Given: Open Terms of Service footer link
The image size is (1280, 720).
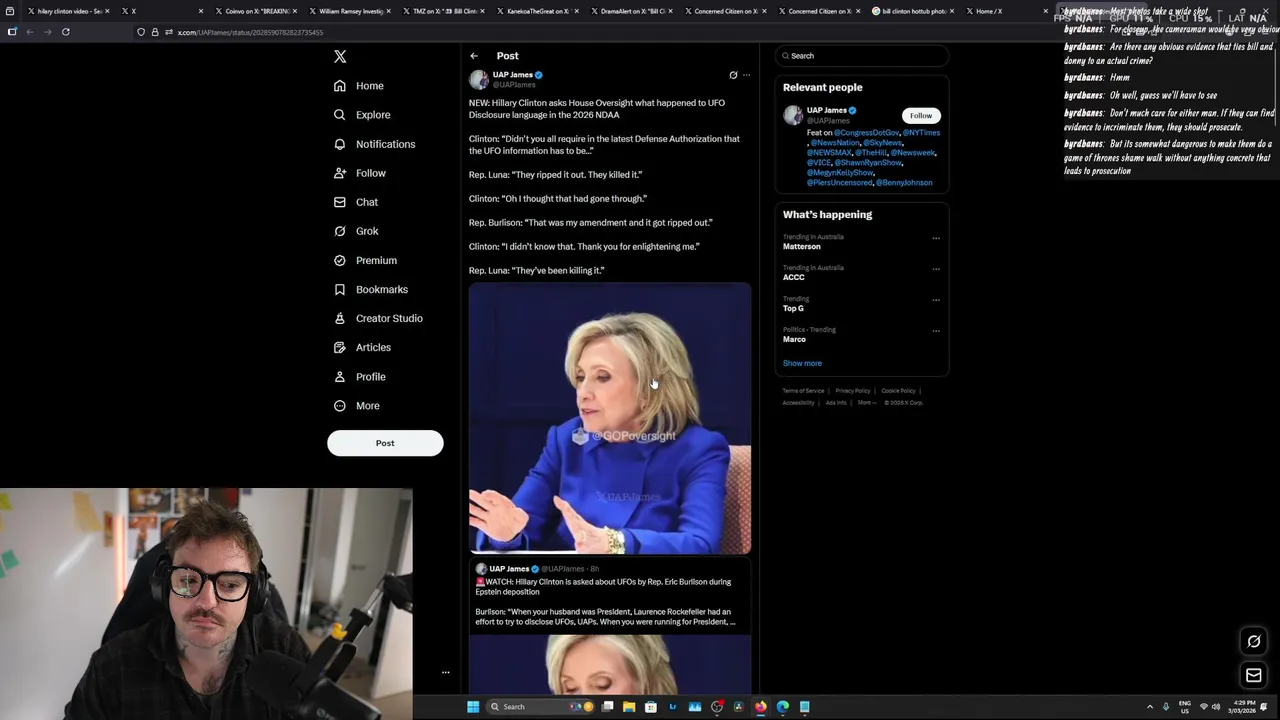Looking at the screenshot, I should pos(803,391).
